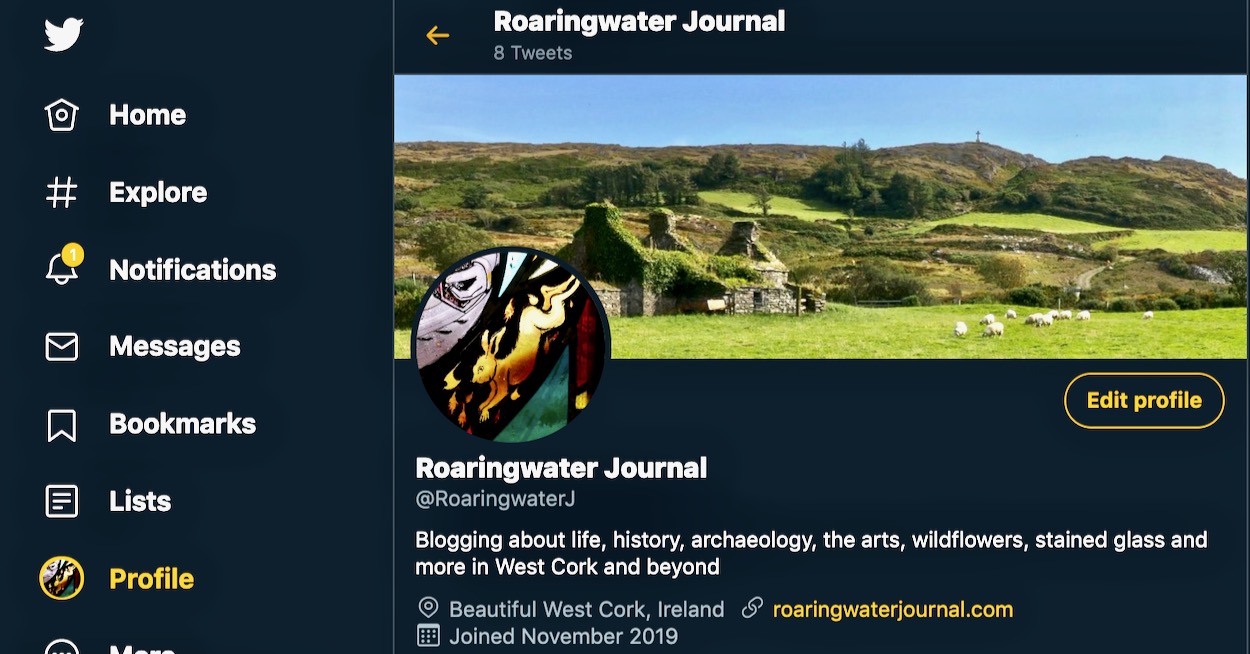Viewport: 1250px width, 654px height.
Task: Click the link chain icon beside website
Action: (752, 608)
